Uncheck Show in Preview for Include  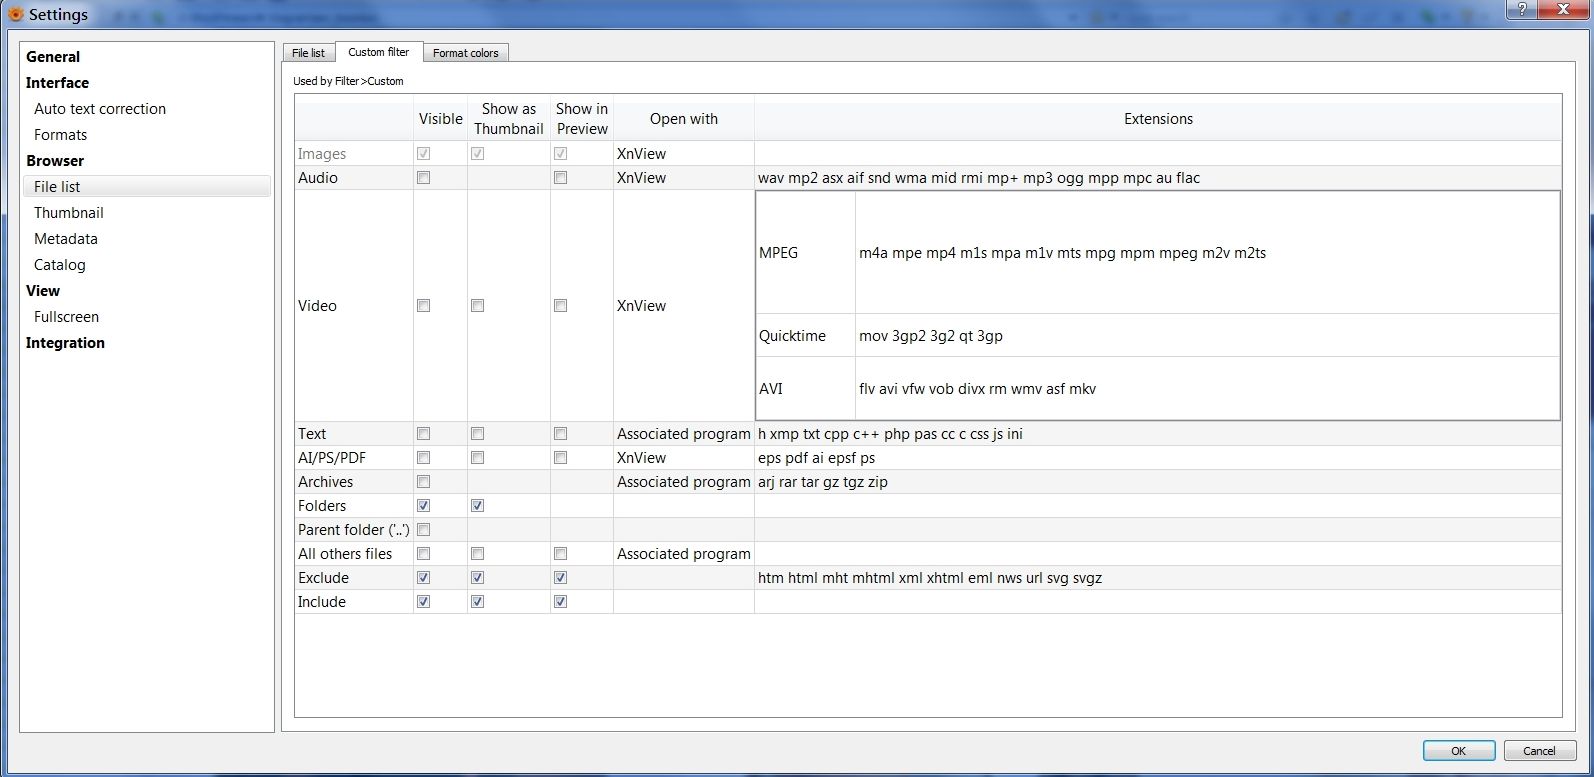(561, 602)
